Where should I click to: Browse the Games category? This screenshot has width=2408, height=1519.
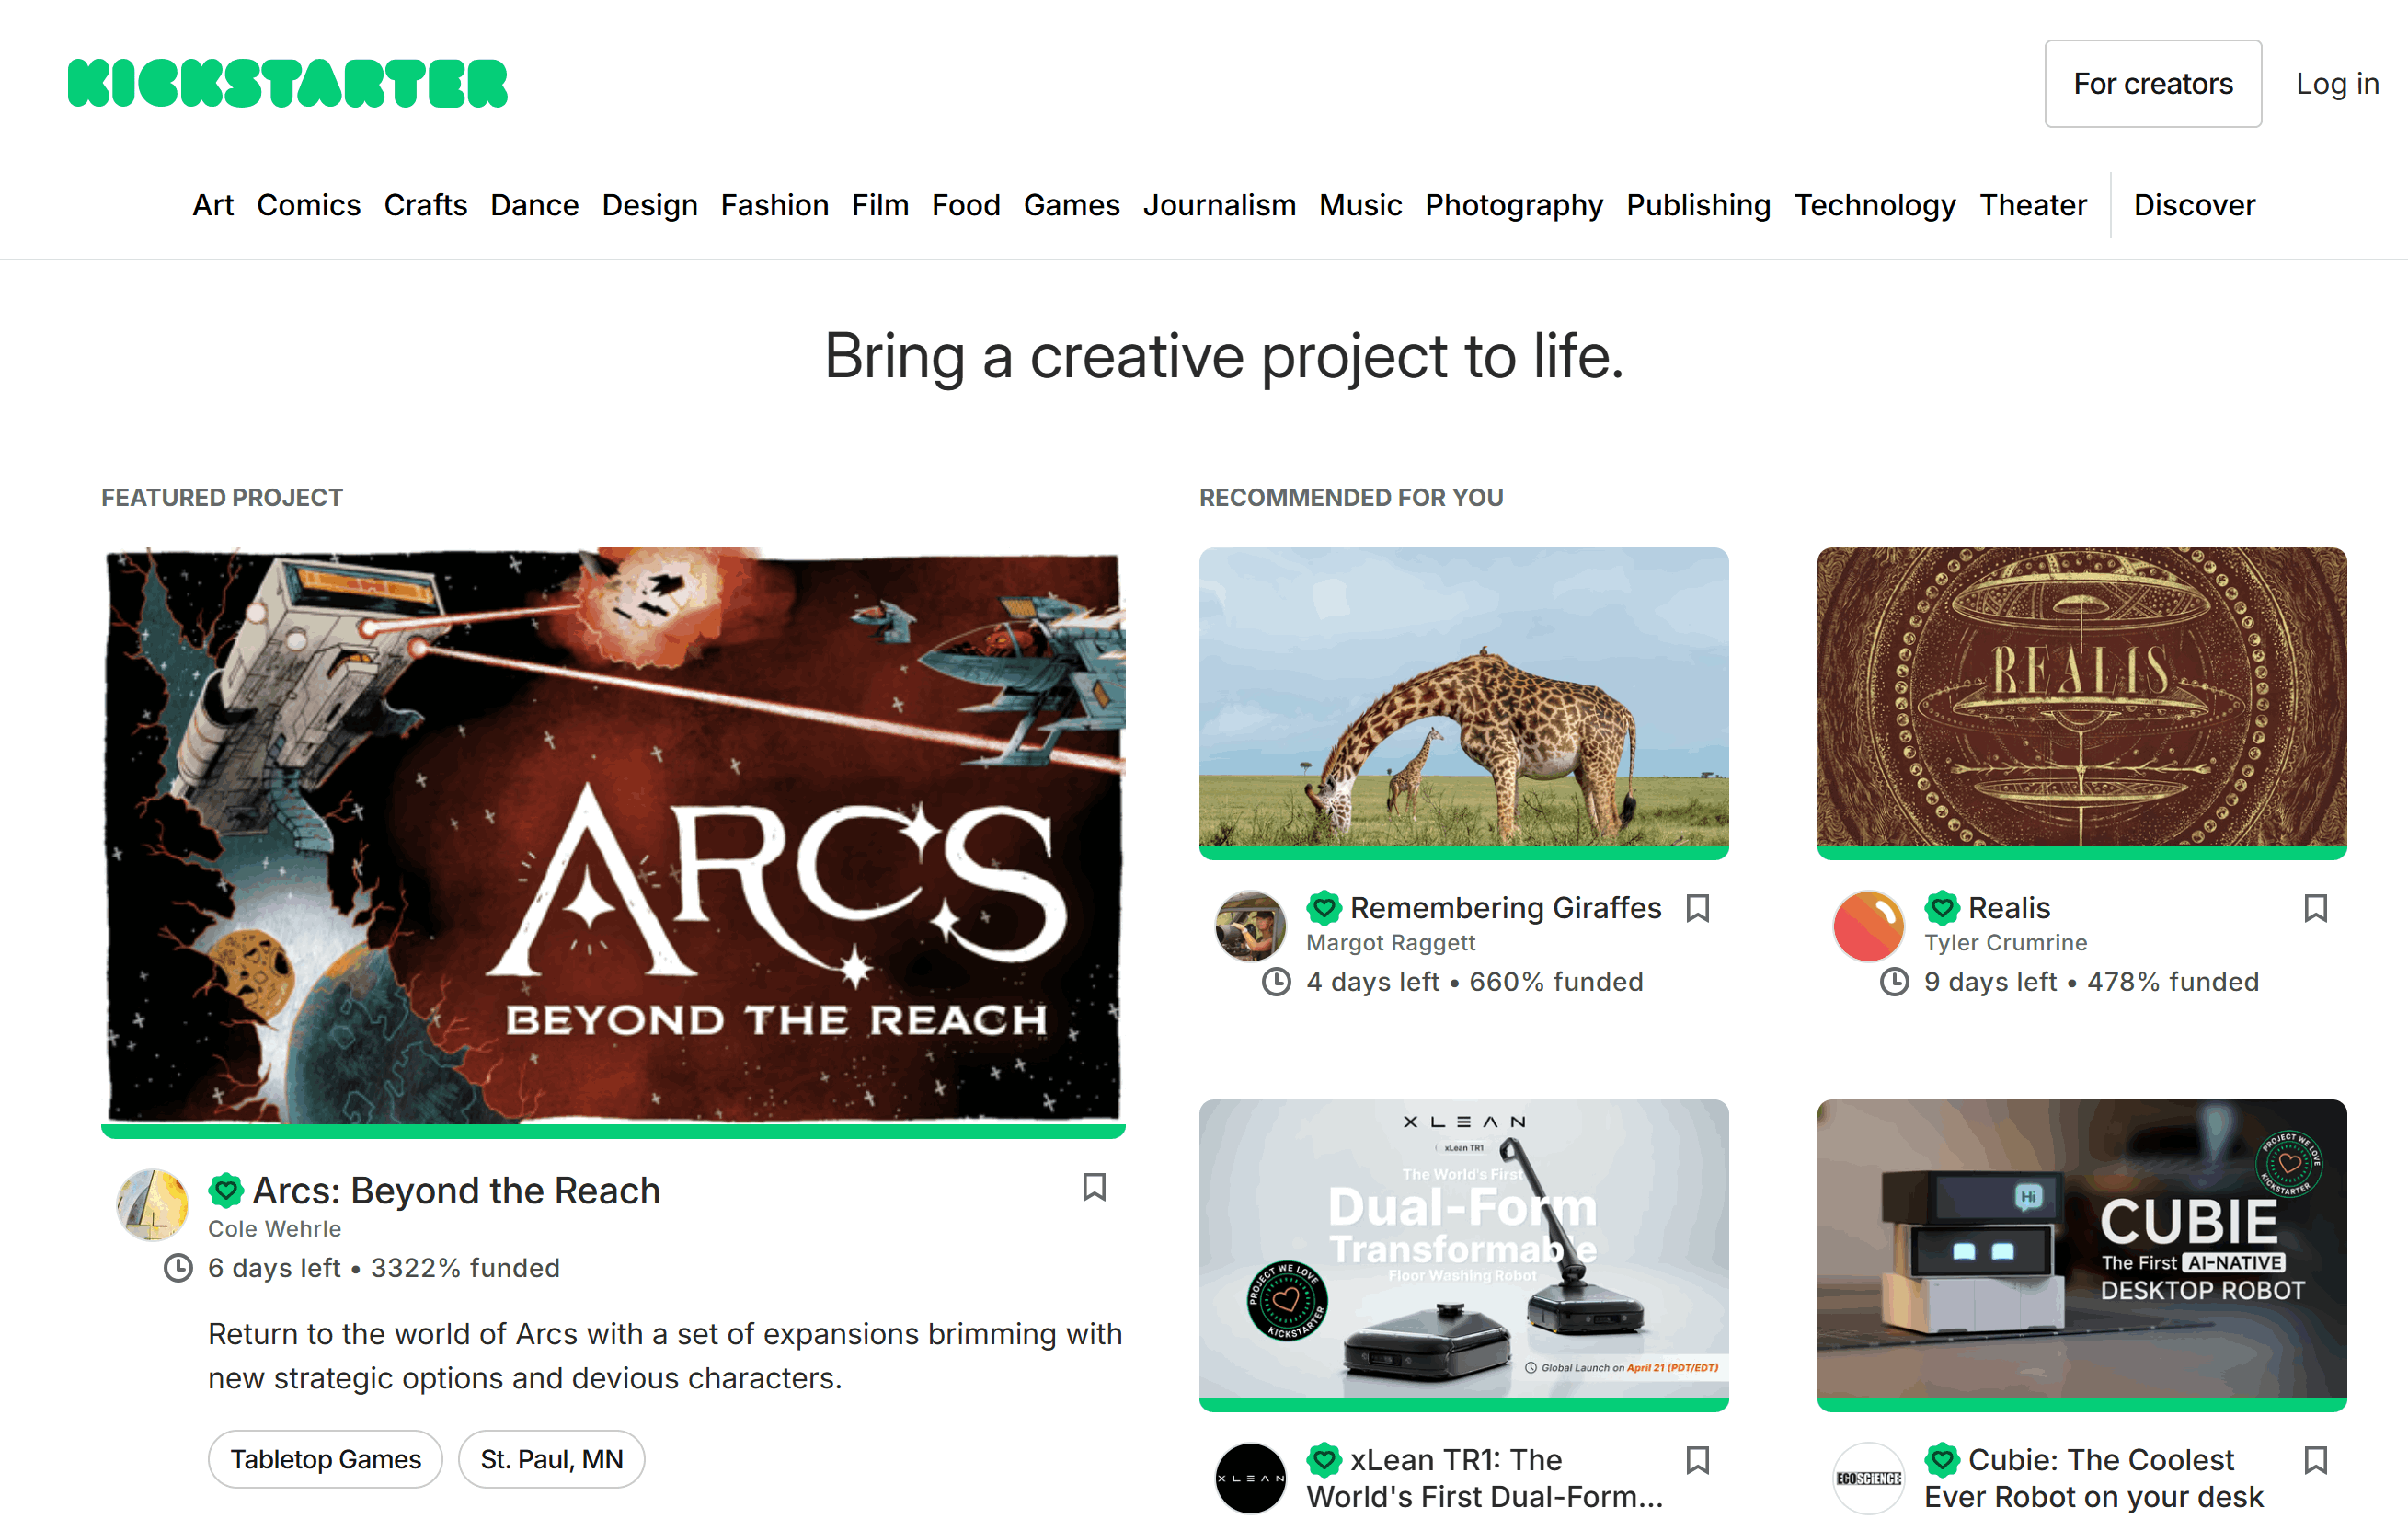click(1071, 205)
